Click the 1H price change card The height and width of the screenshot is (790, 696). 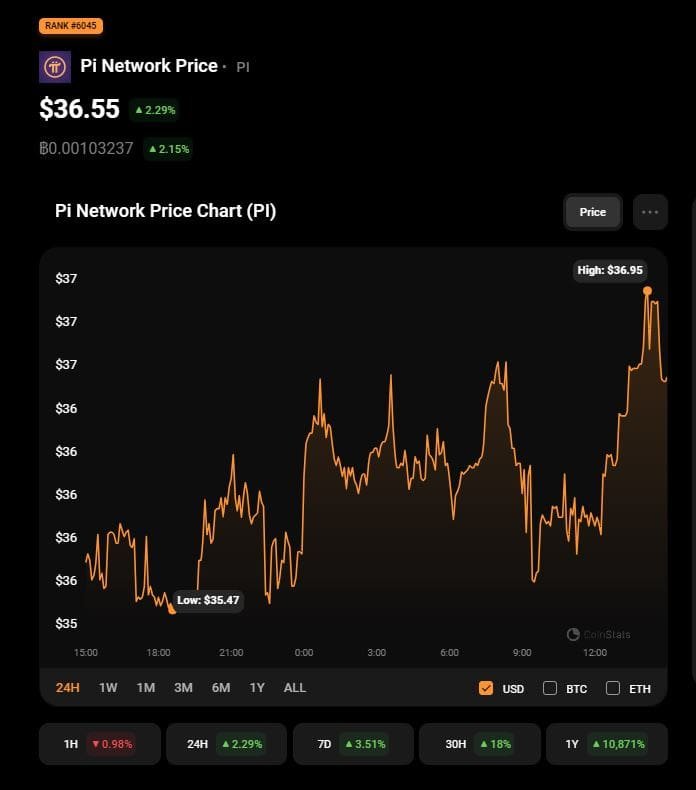point(99,744)
